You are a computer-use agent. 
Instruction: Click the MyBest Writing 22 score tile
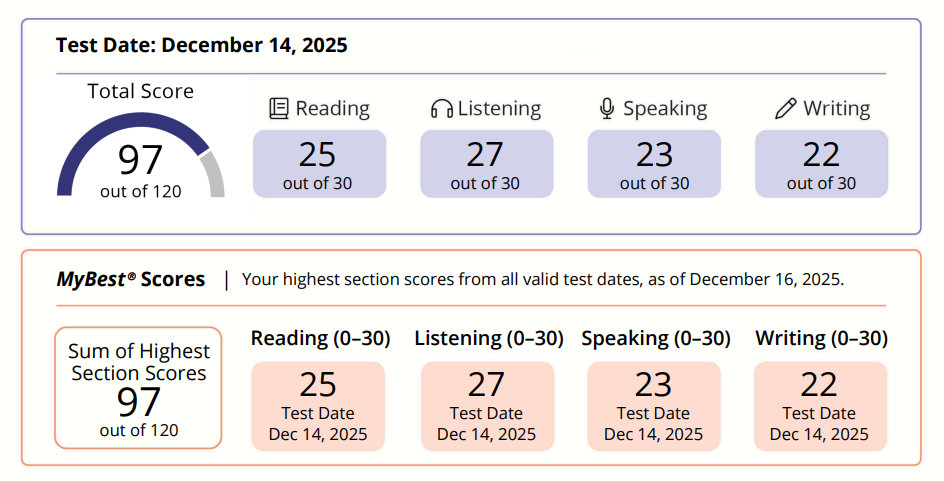coord(821,406)
